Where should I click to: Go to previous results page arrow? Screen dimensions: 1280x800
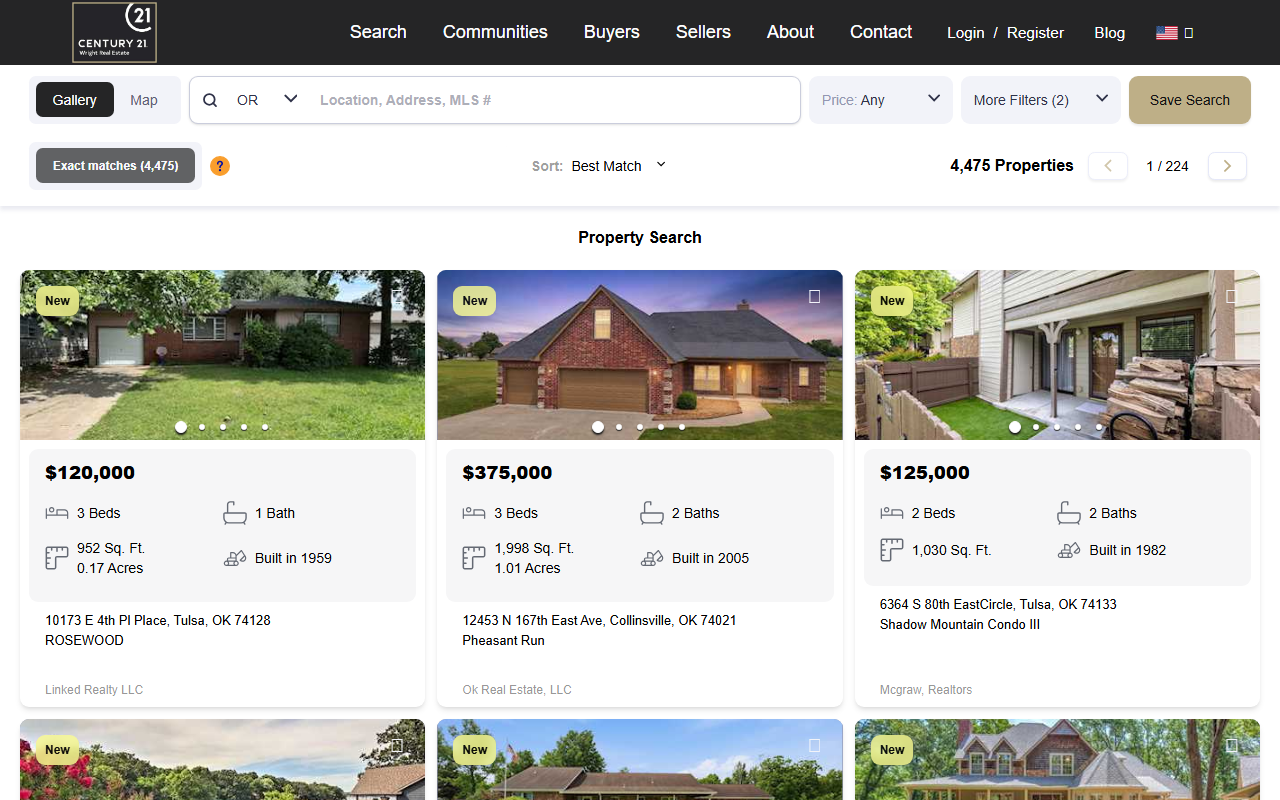[1108, 166]
